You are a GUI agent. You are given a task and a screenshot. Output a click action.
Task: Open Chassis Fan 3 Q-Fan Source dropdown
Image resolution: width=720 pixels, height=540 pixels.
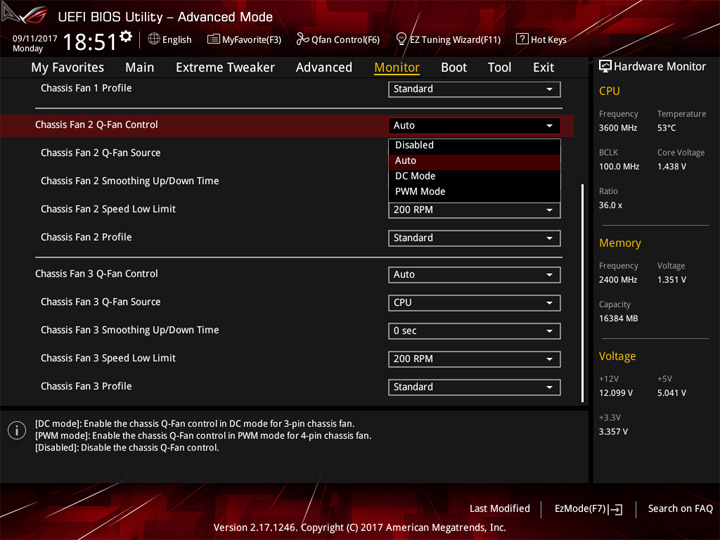pos(474,303)
